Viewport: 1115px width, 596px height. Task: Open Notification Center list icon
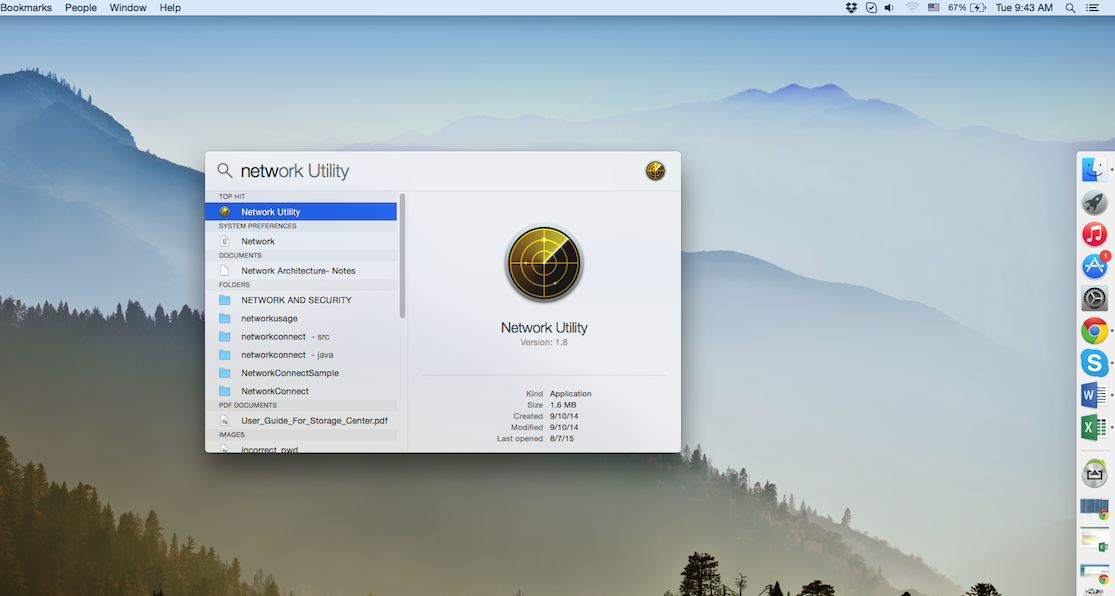[1093, 8]
